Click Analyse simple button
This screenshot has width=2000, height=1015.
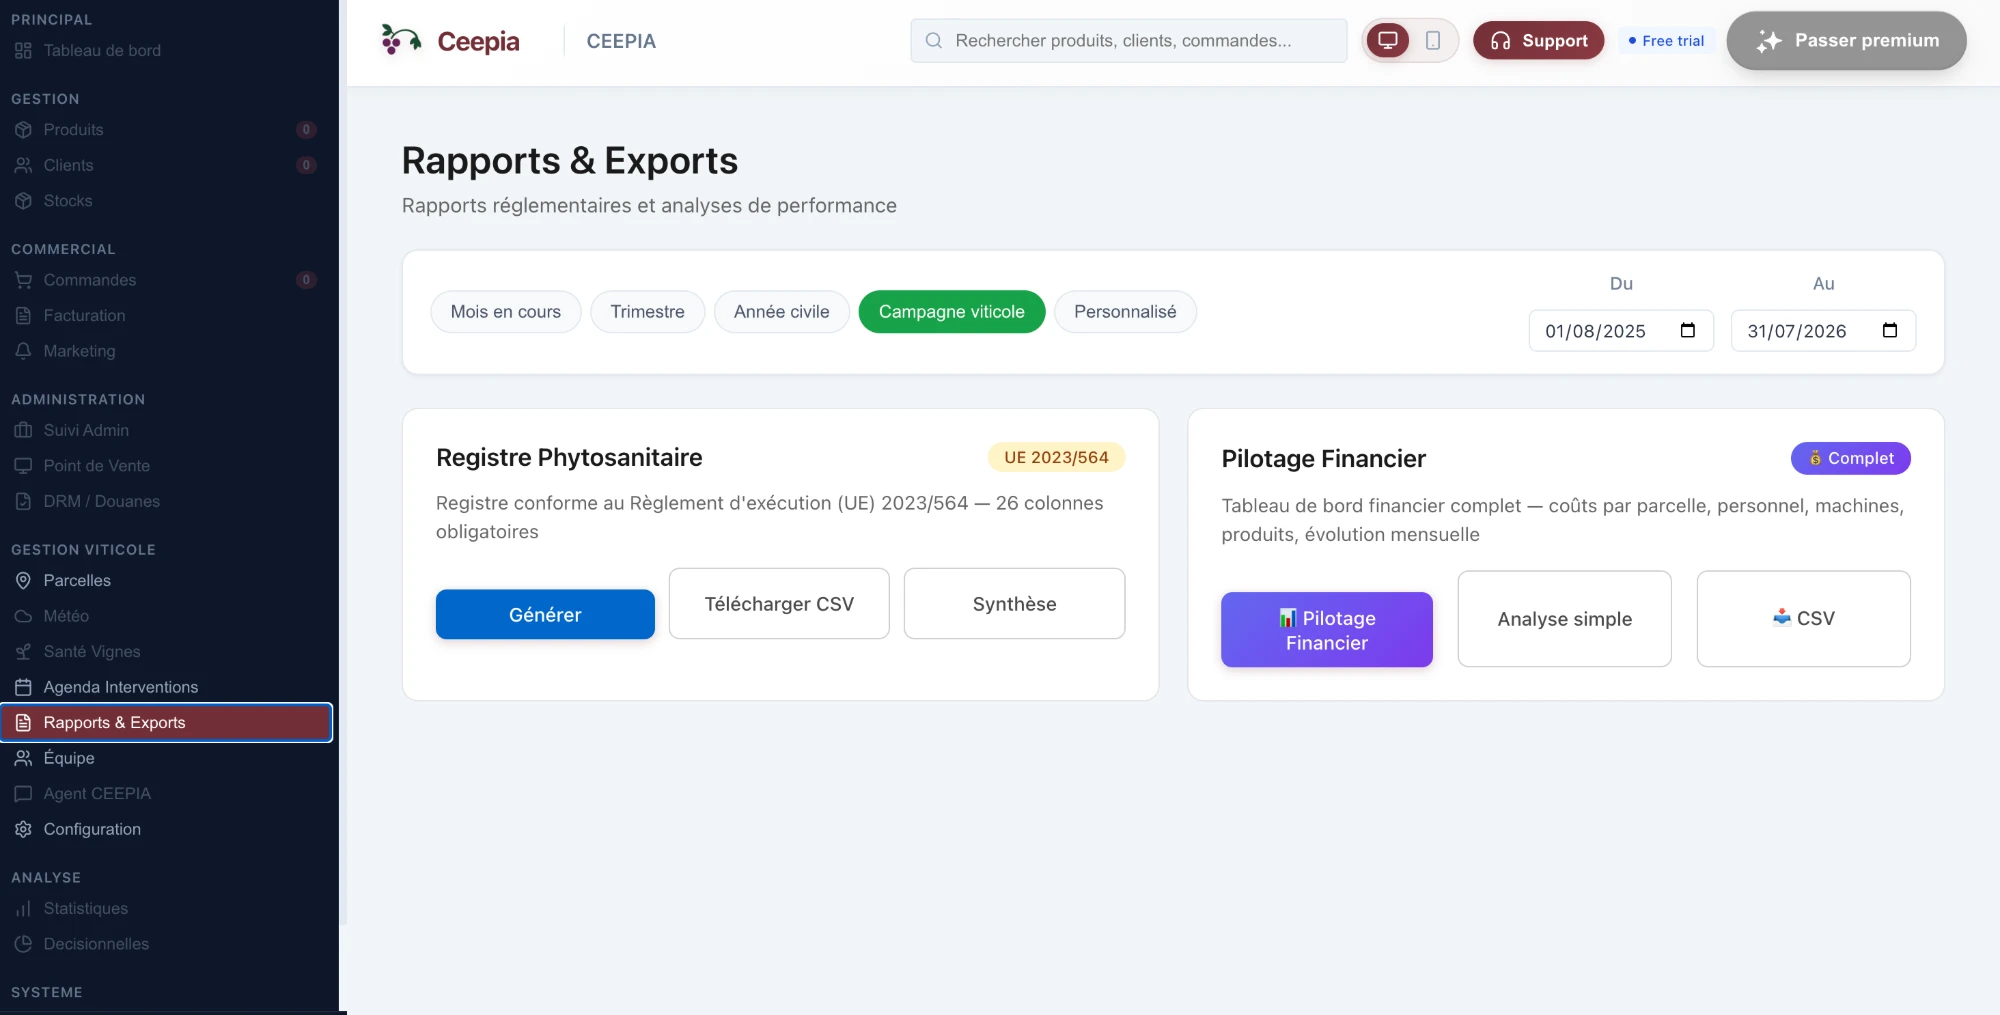coord(1565,619)
